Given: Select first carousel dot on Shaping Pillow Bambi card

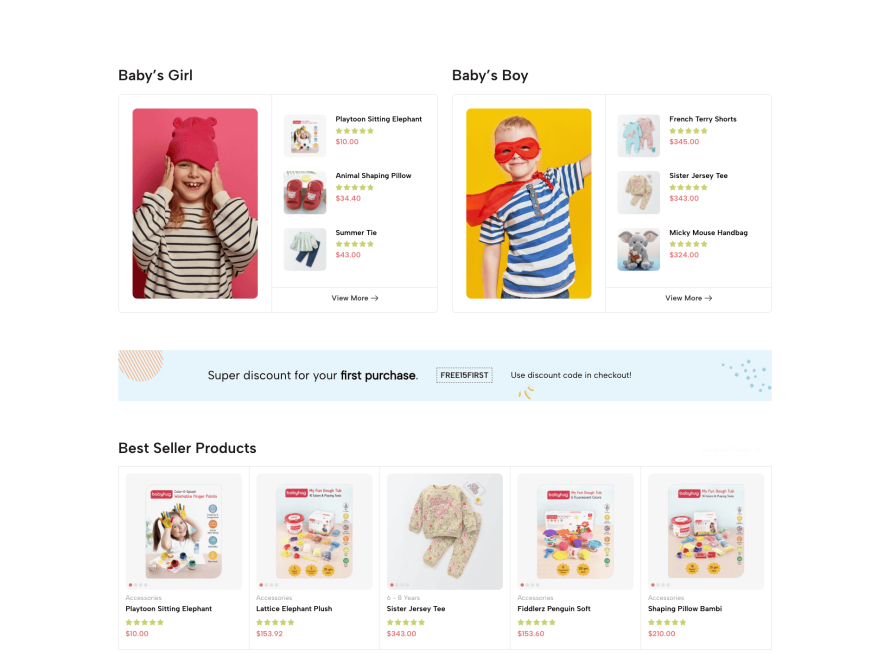Looking at the screenshot, I should click(653, 585).
